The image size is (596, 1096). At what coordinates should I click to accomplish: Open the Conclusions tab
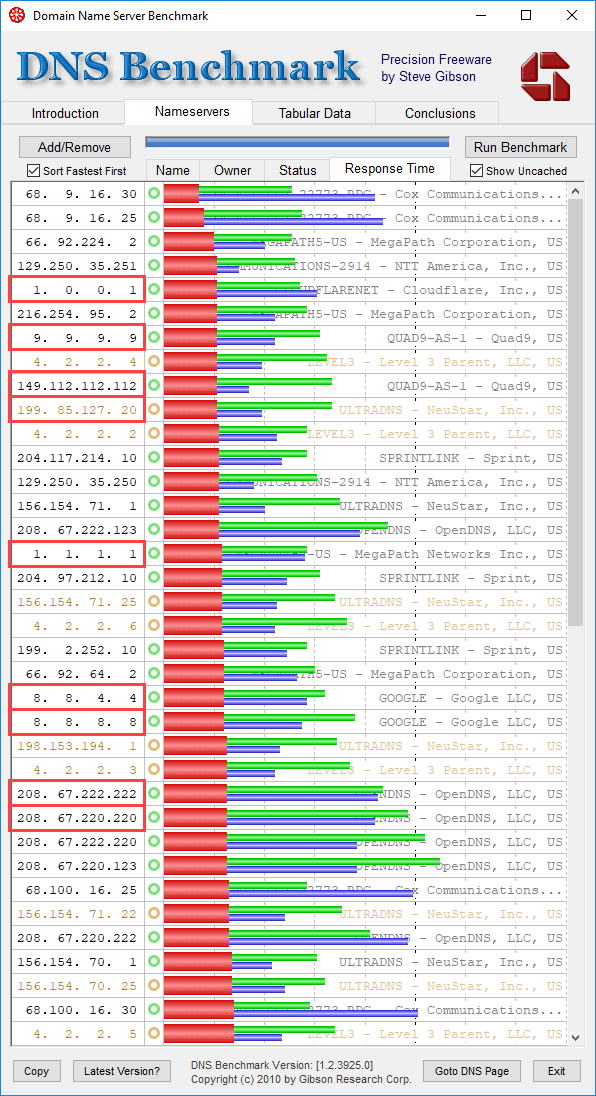coord(440,113)
